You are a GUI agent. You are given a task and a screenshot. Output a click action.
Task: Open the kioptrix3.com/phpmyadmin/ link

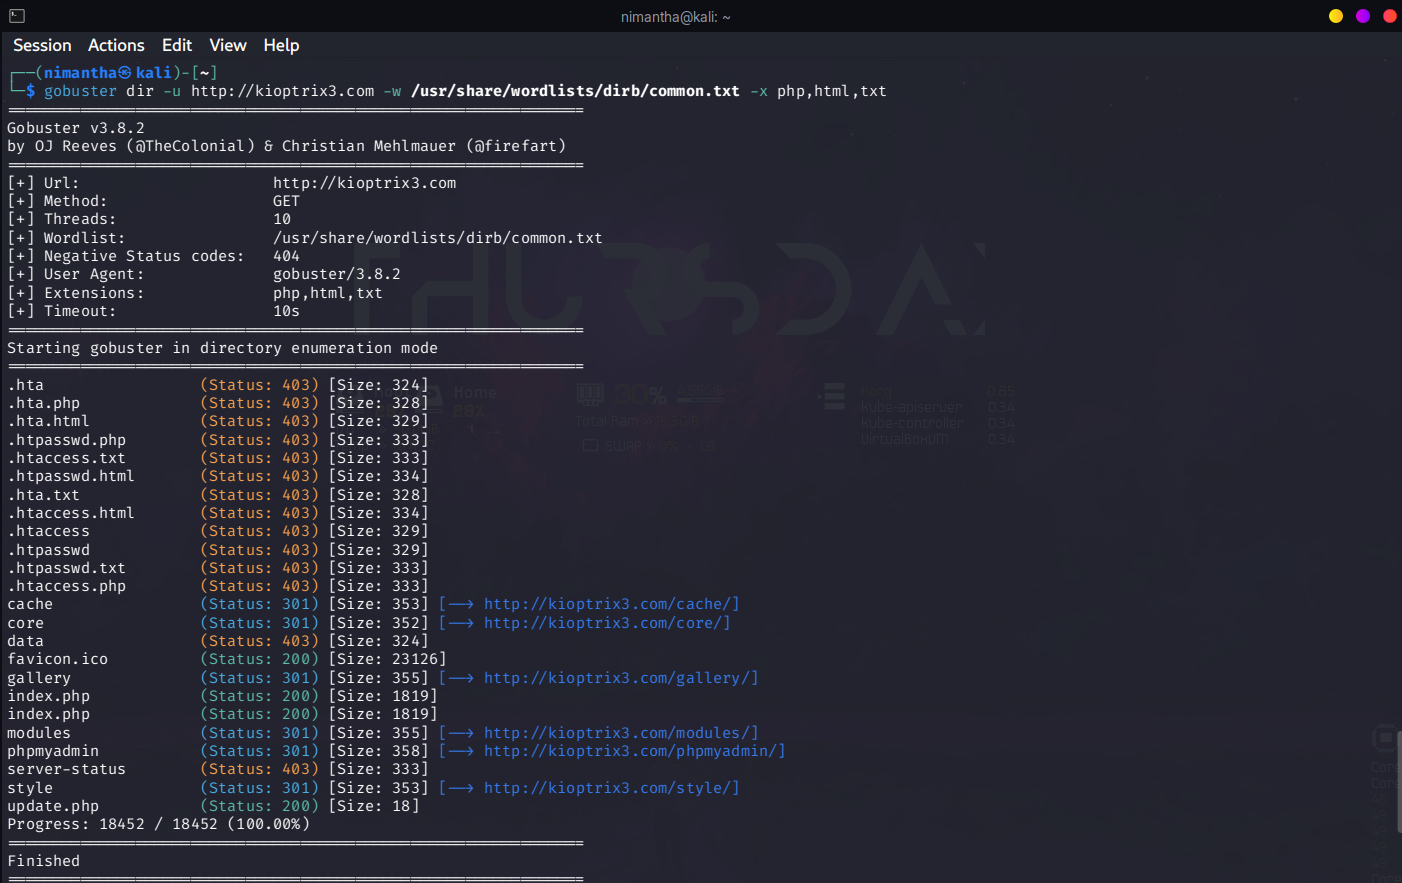click(x=634, y=751)
